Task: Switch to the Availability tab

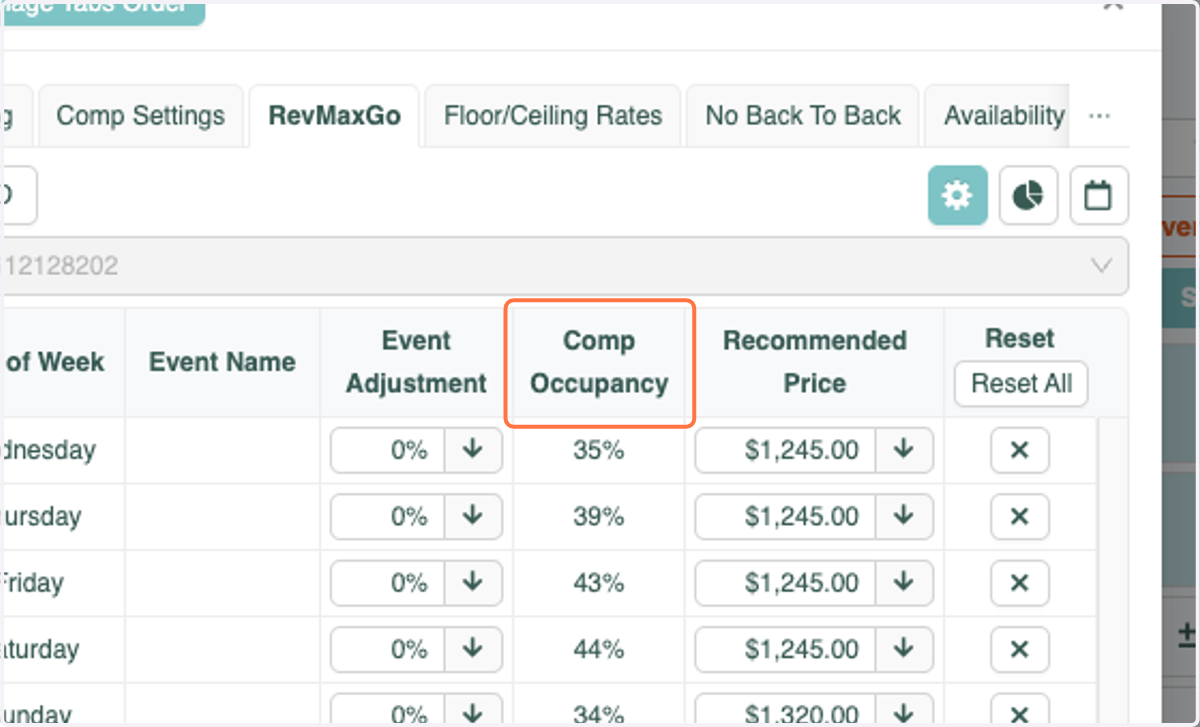Action: (998, 116)
